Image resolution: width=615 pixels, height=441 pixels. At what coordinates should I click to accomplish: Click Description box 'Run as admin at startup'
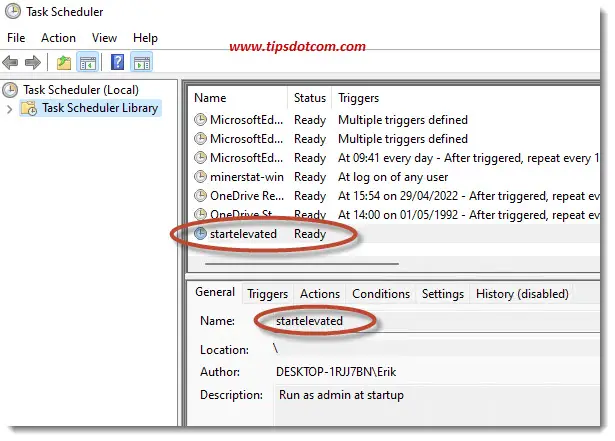click(437, 406)
